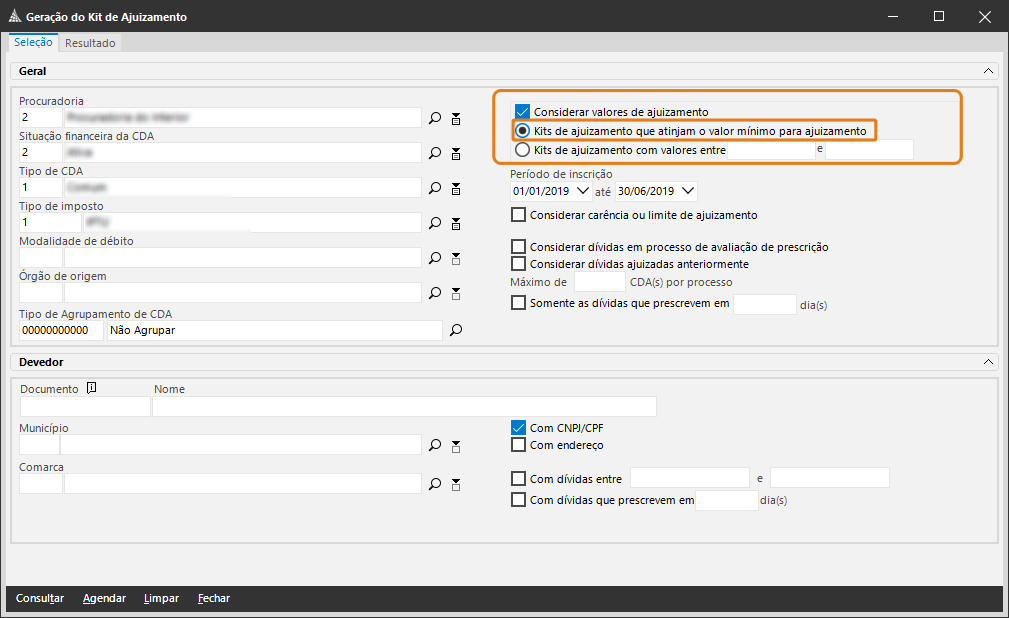Viewport: 1009px width, 618px height.
Task: Enable Considerar carência ou limite de ajuizamento
Action: pos(518,214)
